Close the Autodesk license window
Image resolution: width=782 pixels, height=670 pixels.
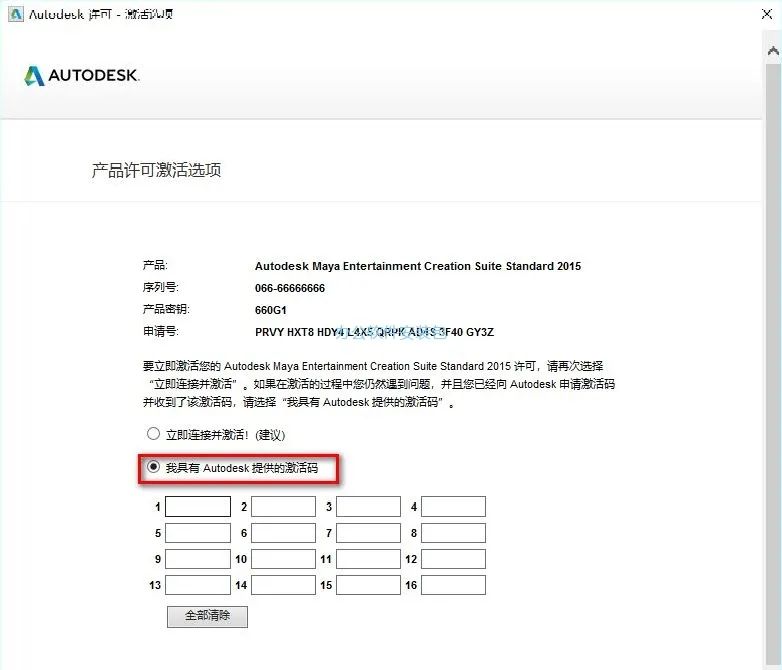pos(767,14)
